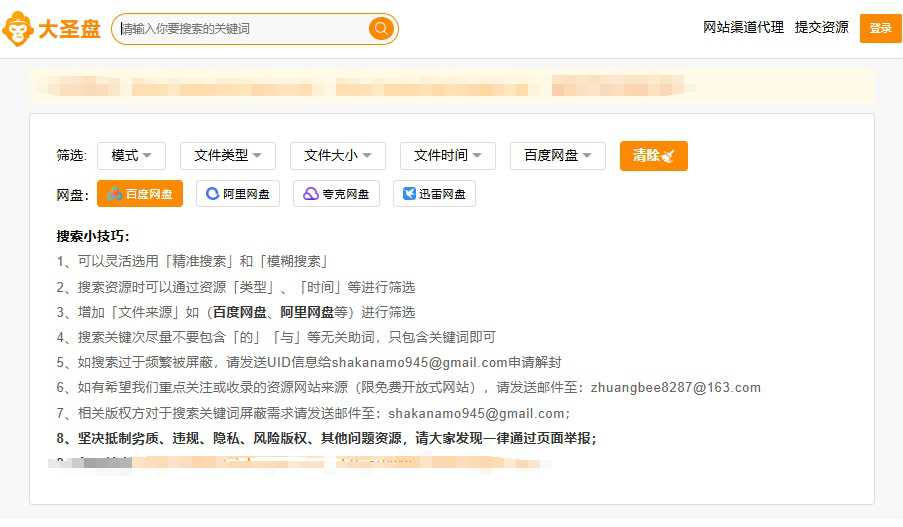
Task: Open the 文件大小 filter dropdown
Action: [x=337, y=156]
